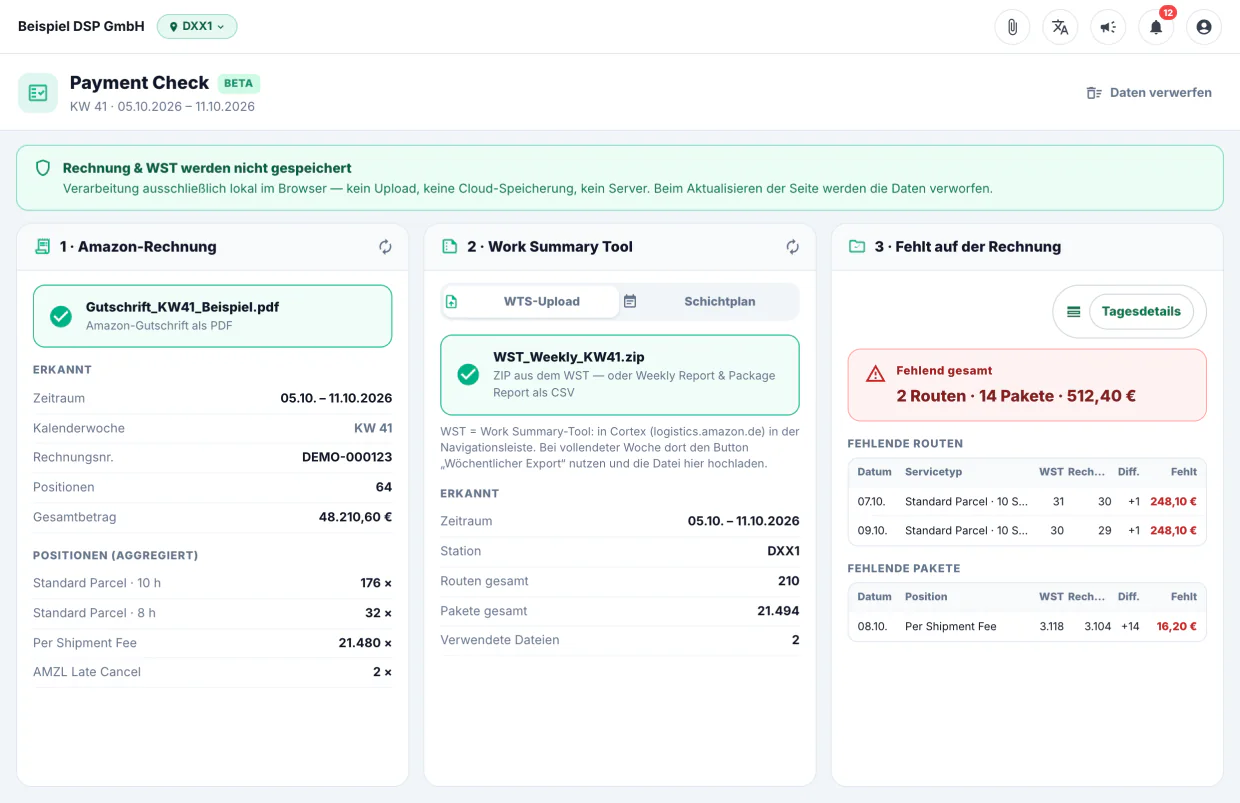Select the Station value DXX1 in WST card

(783, 551)
